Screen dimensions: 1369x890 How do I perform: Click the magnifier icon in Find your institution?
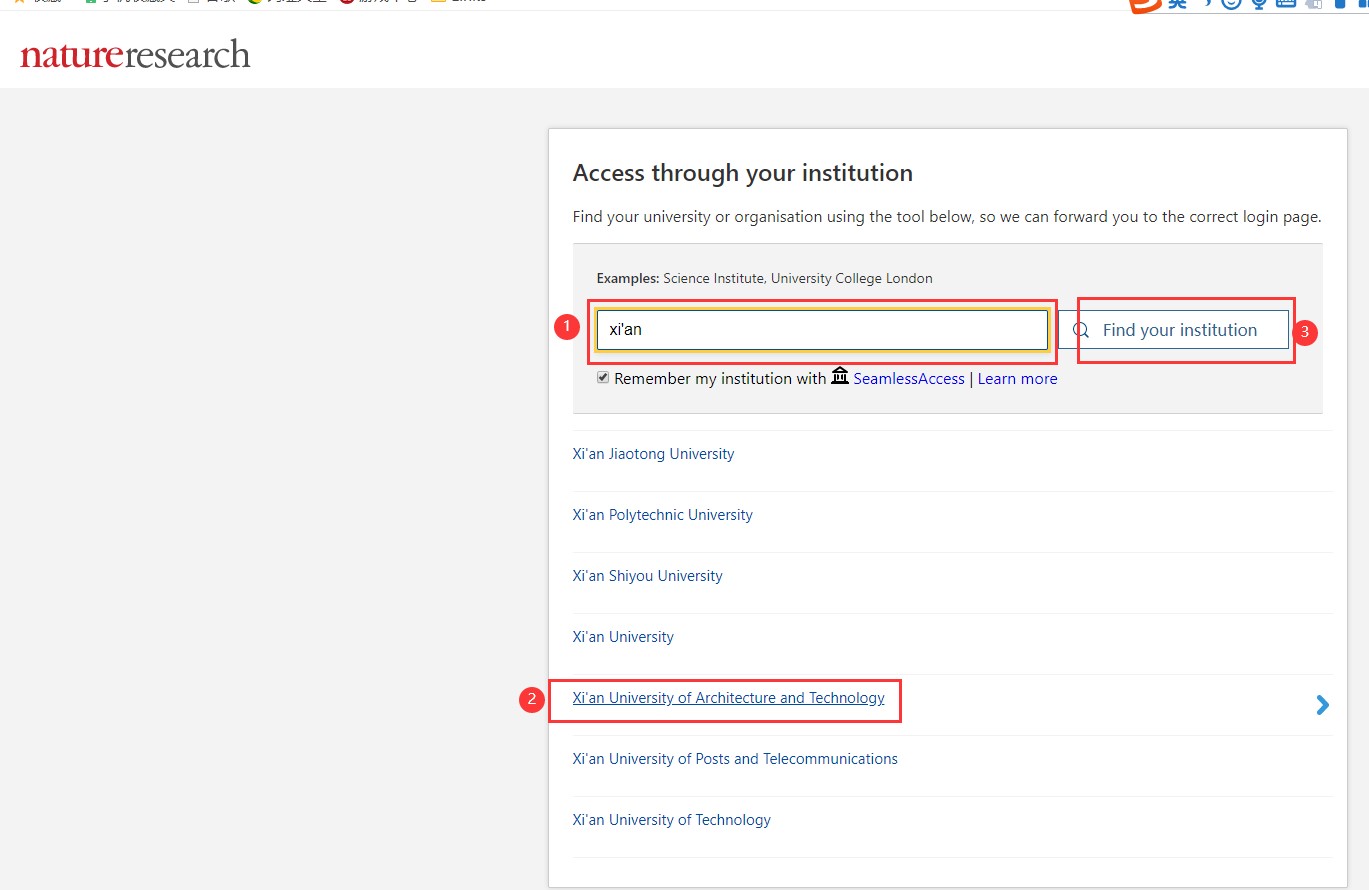click(x=1081, y=330)
